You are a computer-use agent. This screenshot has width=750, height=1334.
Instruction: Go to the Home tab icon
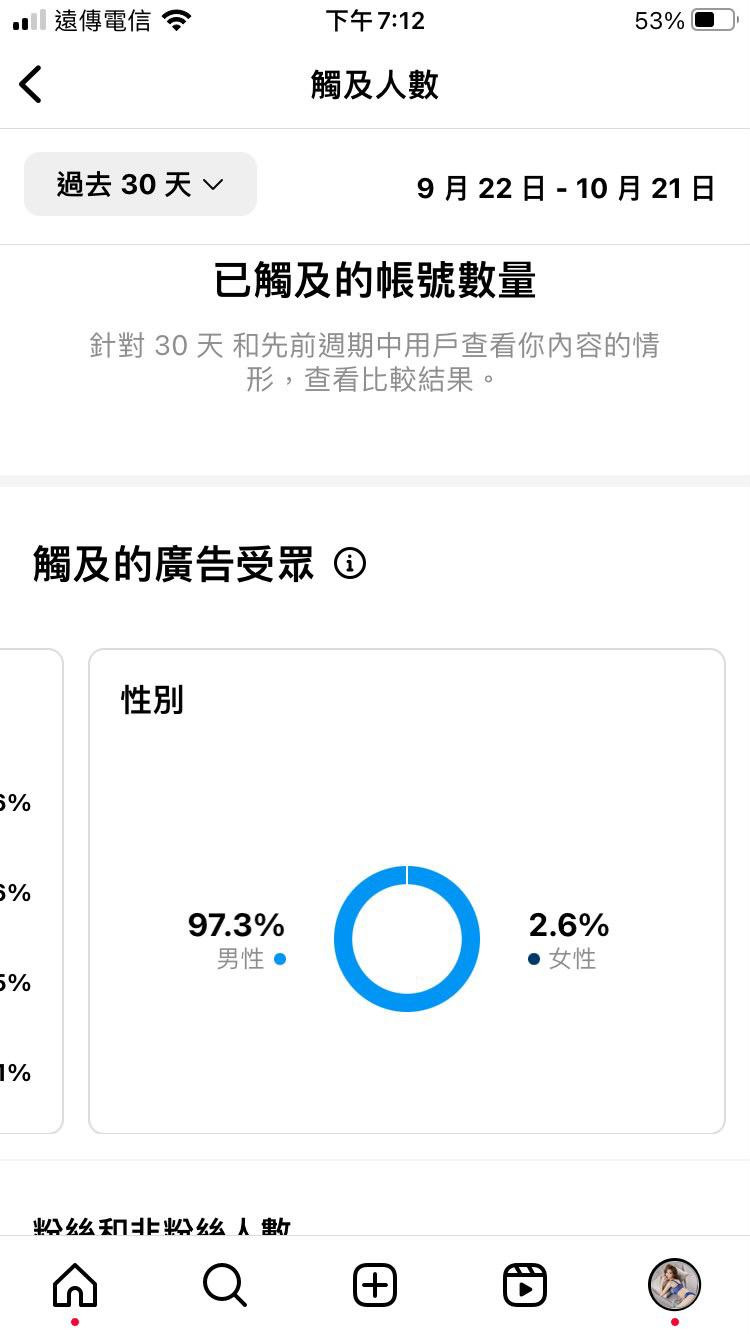point(75,1284)
